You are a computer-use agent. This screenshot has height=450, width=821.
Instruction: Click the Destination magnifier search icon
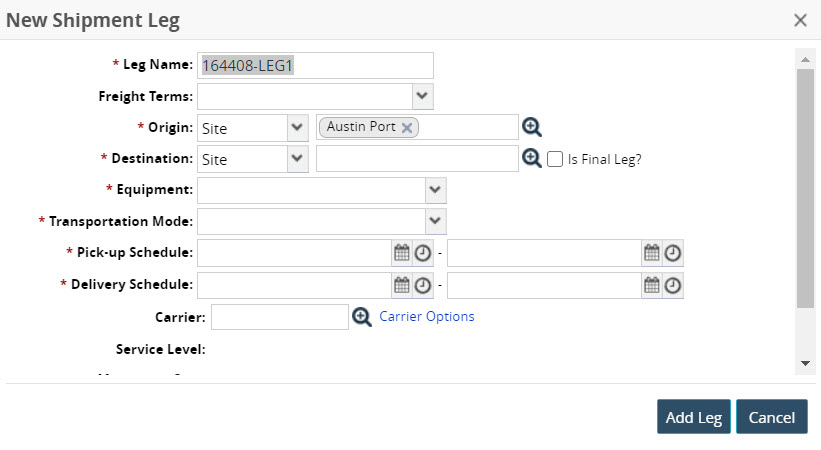[532, 158]
